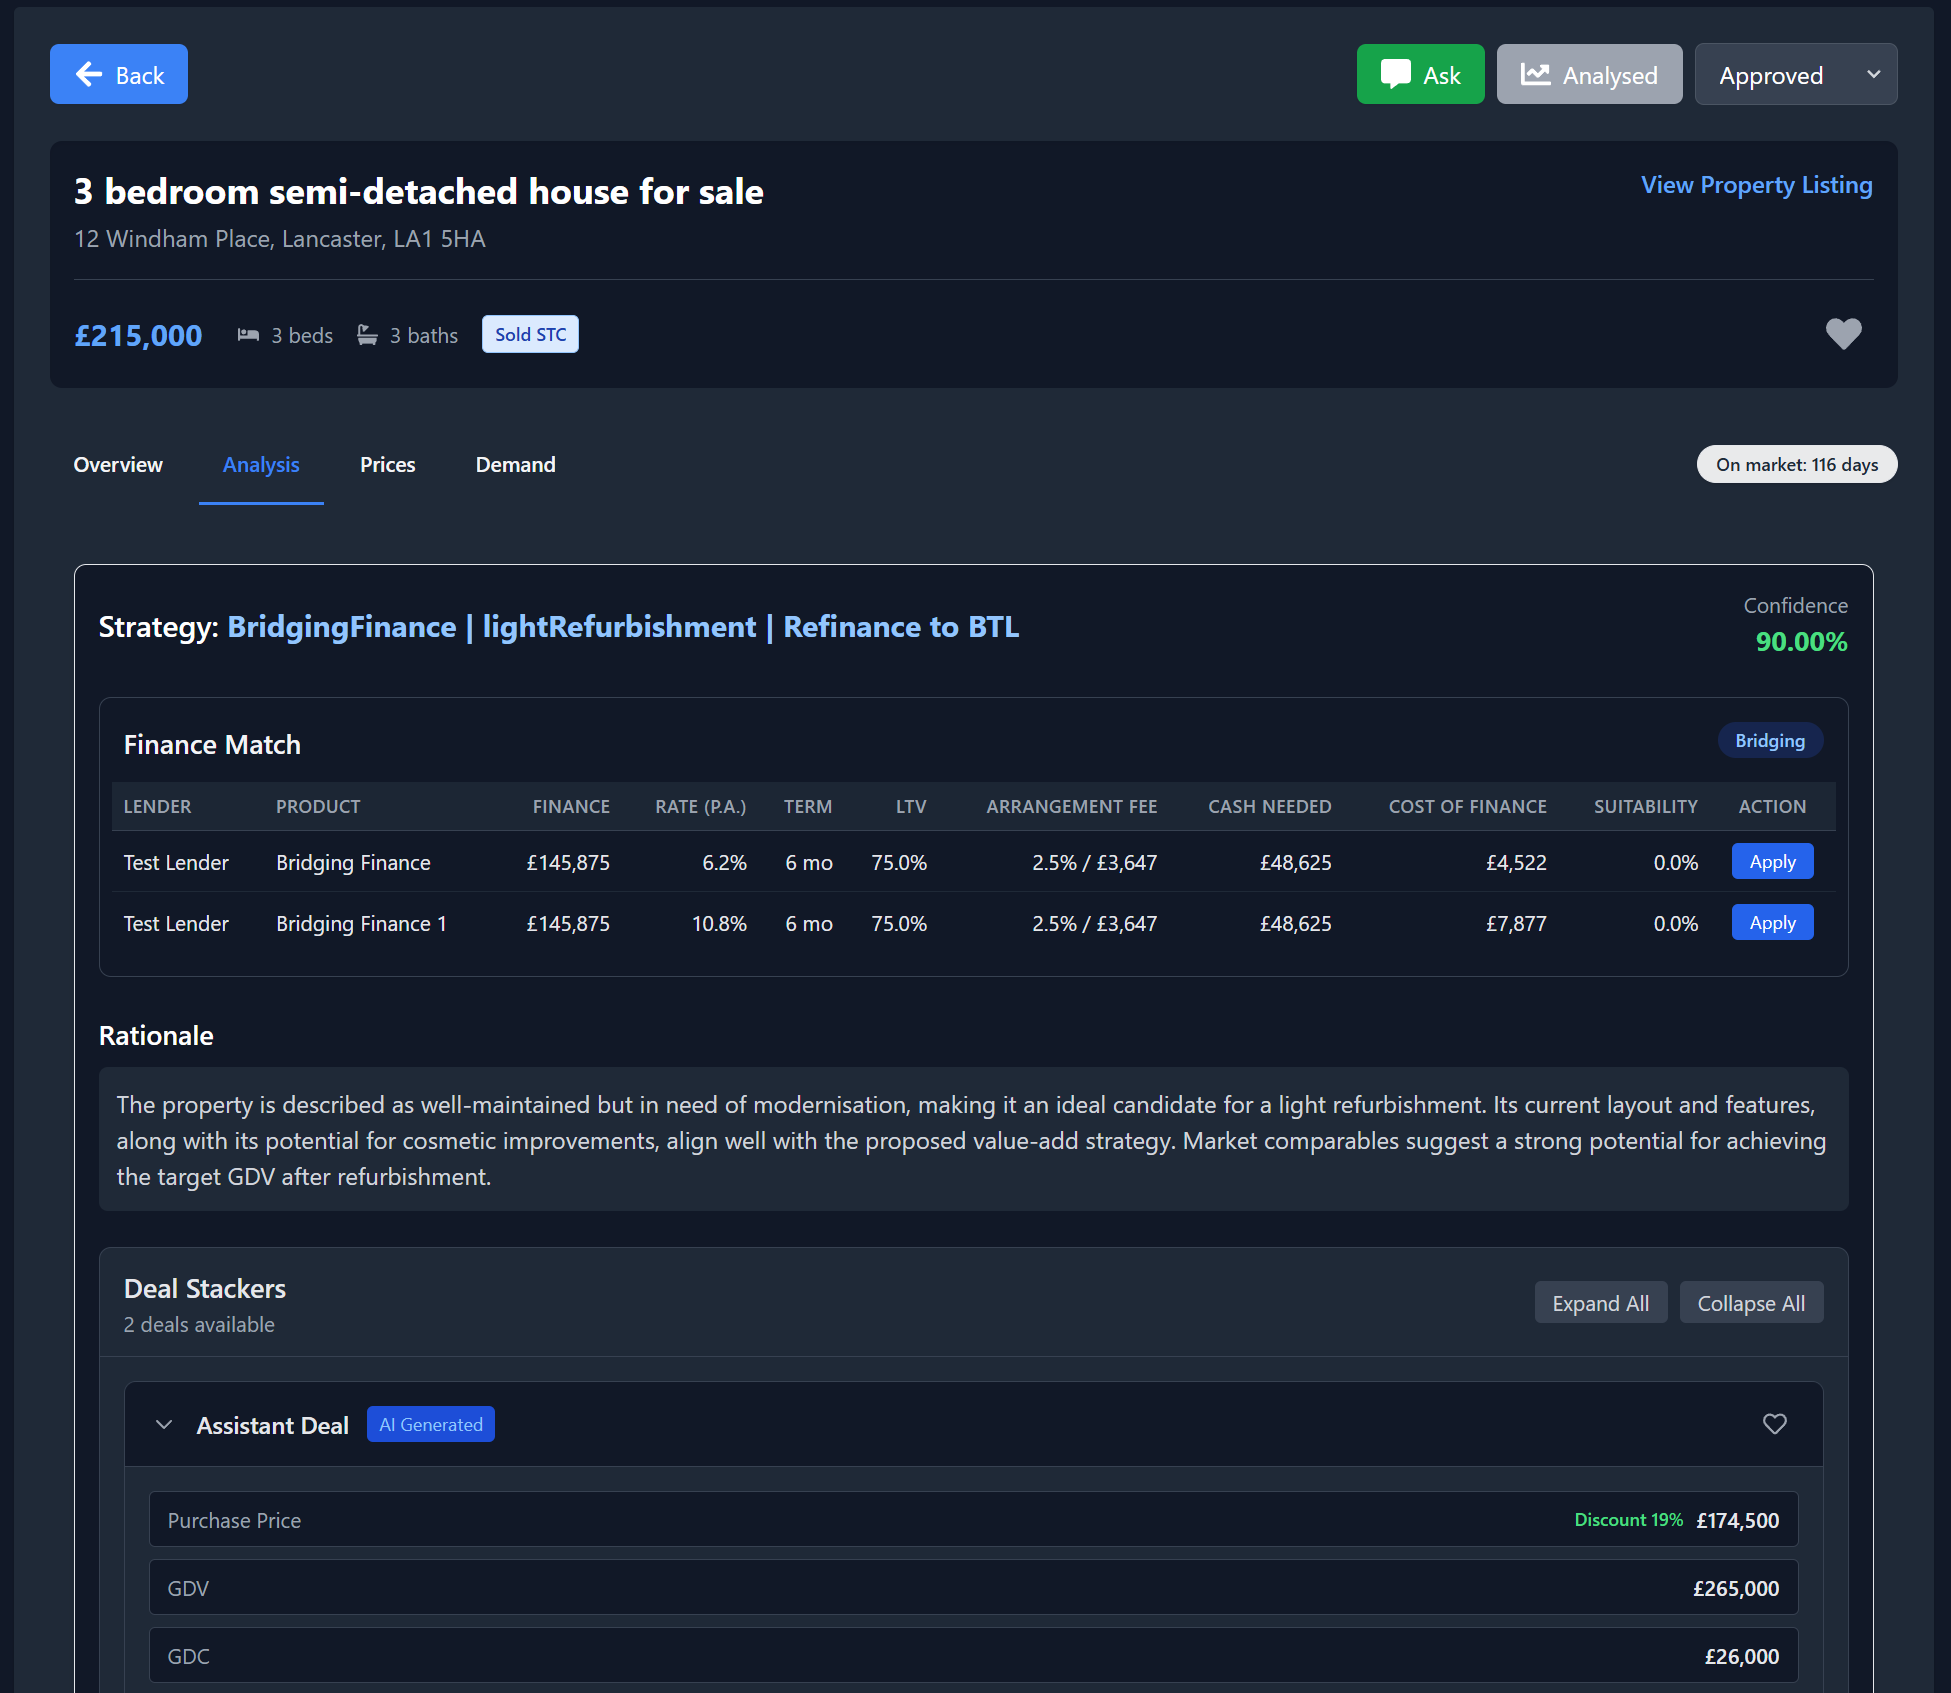Favorite the property with the large heart
This screenshot has height=1693, width=1951.
click(1843, 333)
